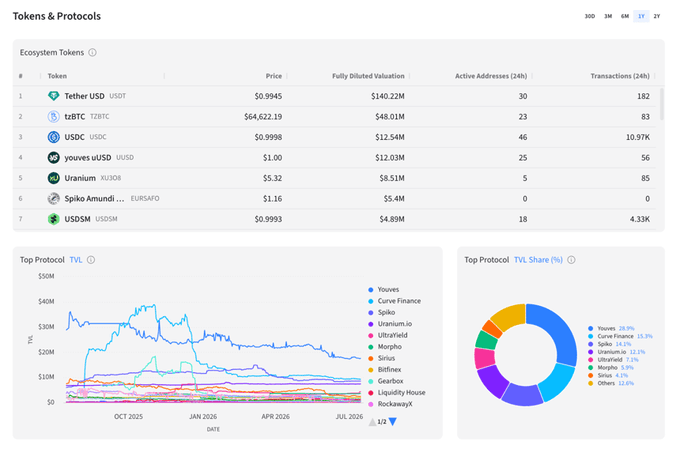Open the TVL metric dropdown

[x=76, y=260]
